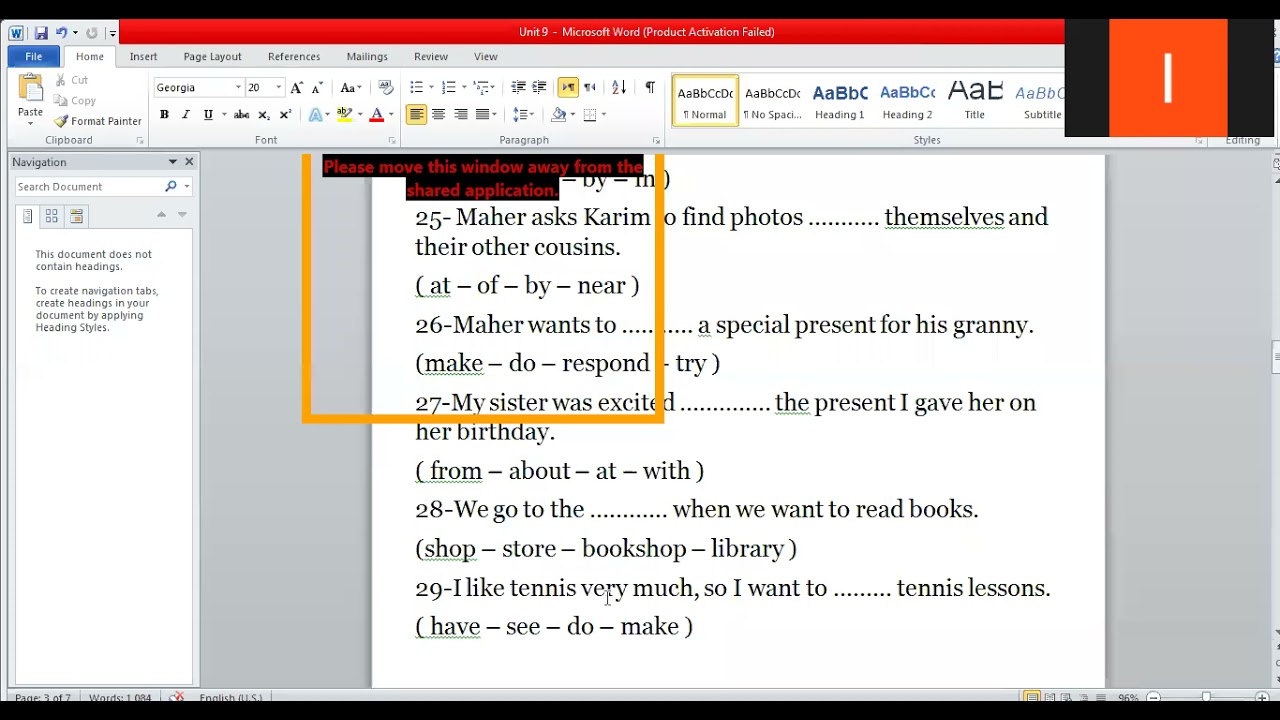Click Increase Indent icon
This screenshot has width=1280, height=720.
click(539, 88)
